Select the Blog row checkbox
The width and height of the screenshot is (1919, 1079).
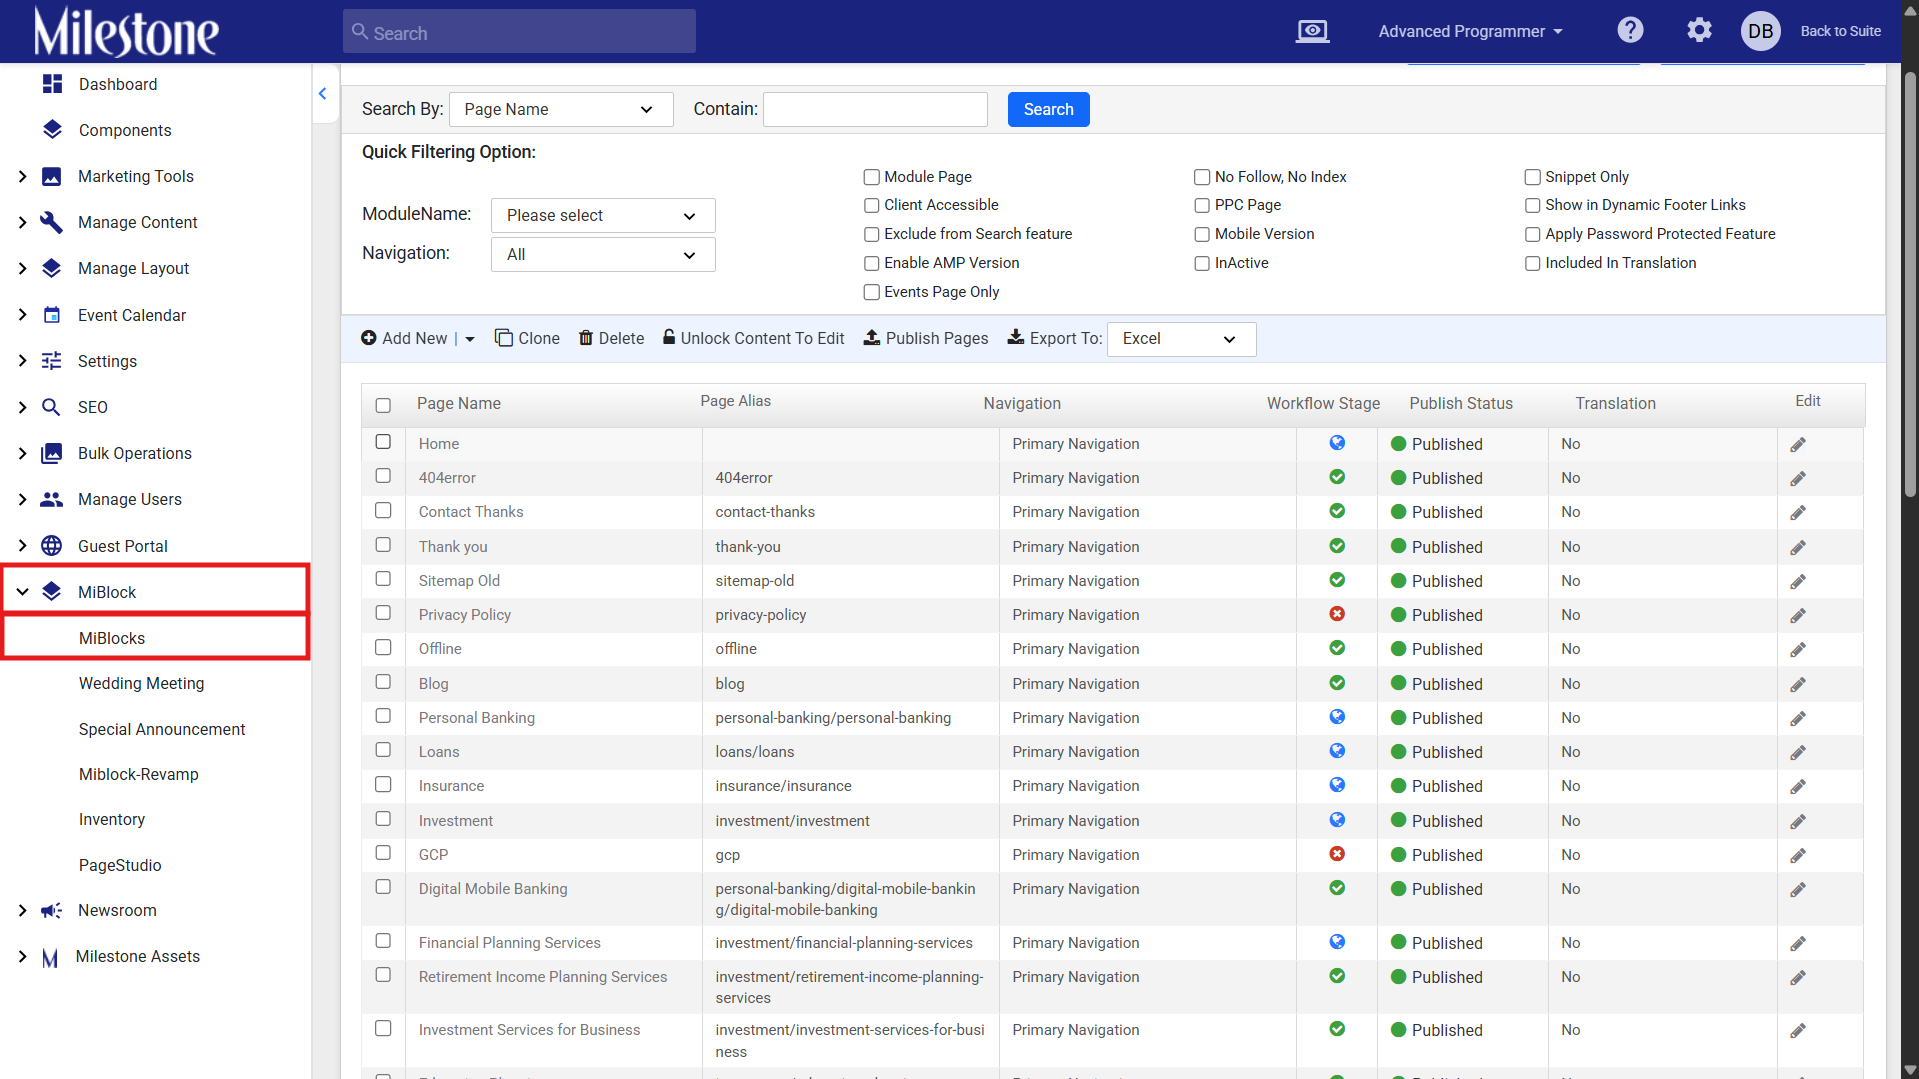pos(383,682)
